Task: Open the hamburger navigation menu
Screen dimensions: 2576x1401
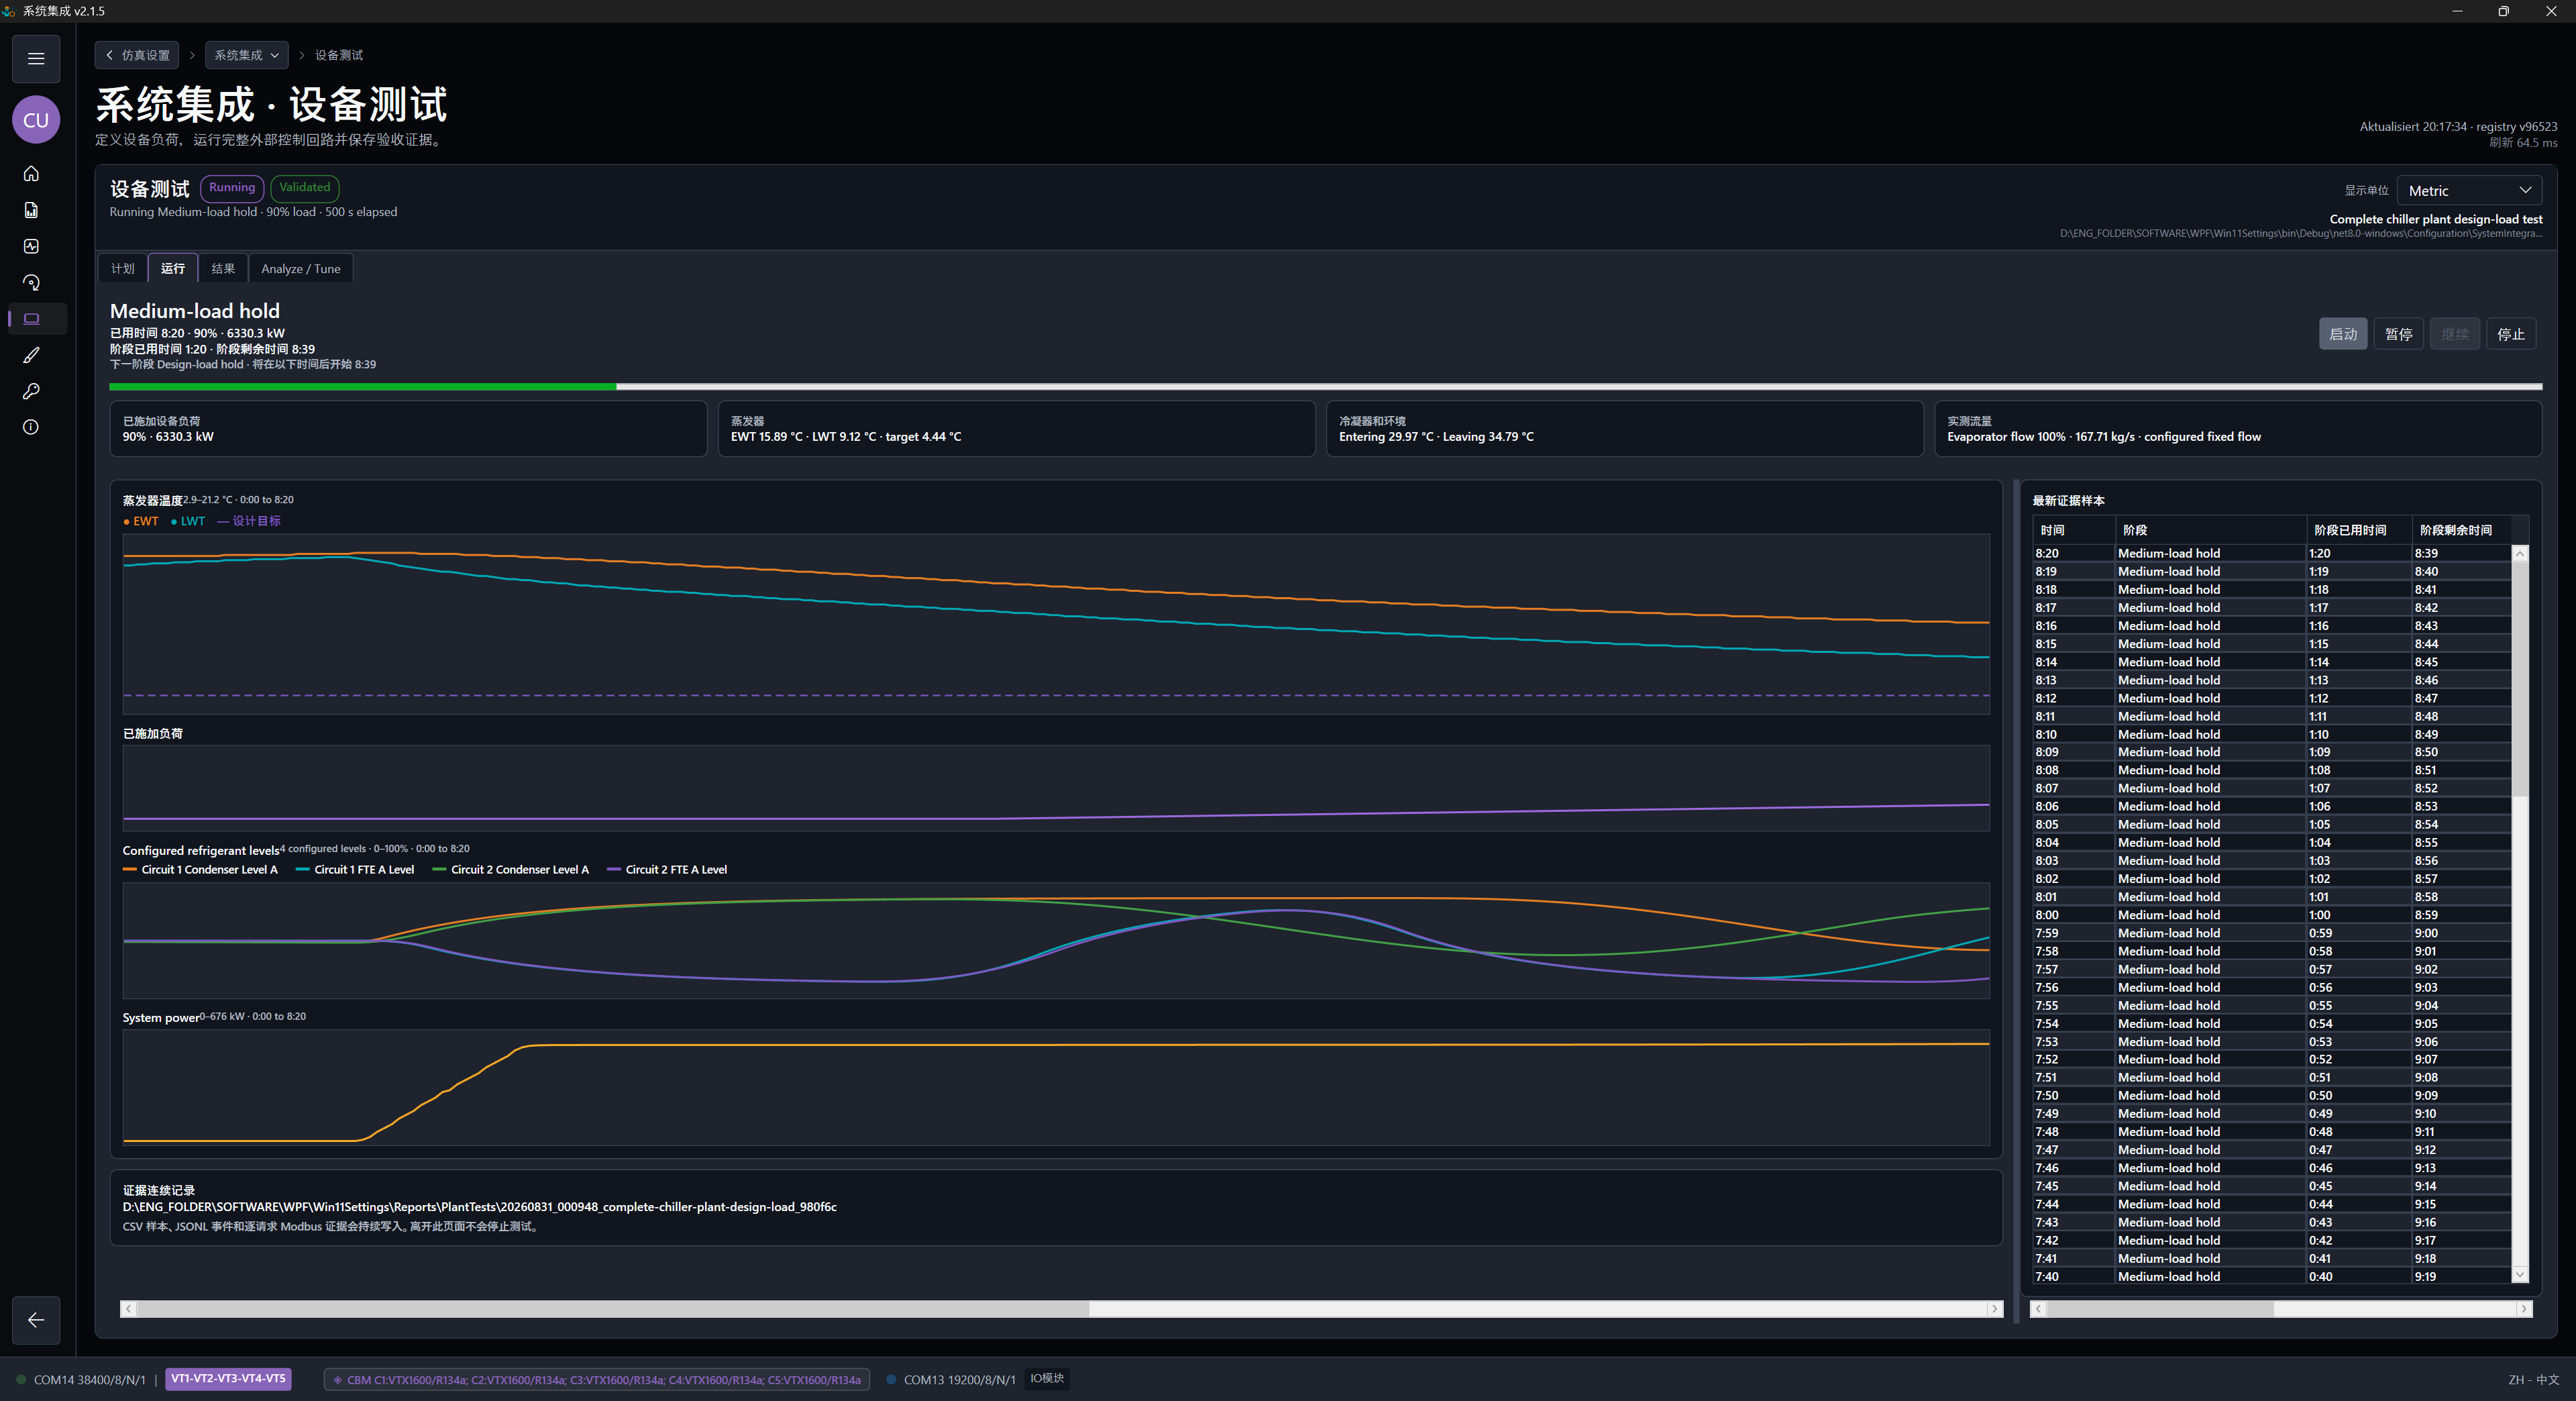Action: 36,58
